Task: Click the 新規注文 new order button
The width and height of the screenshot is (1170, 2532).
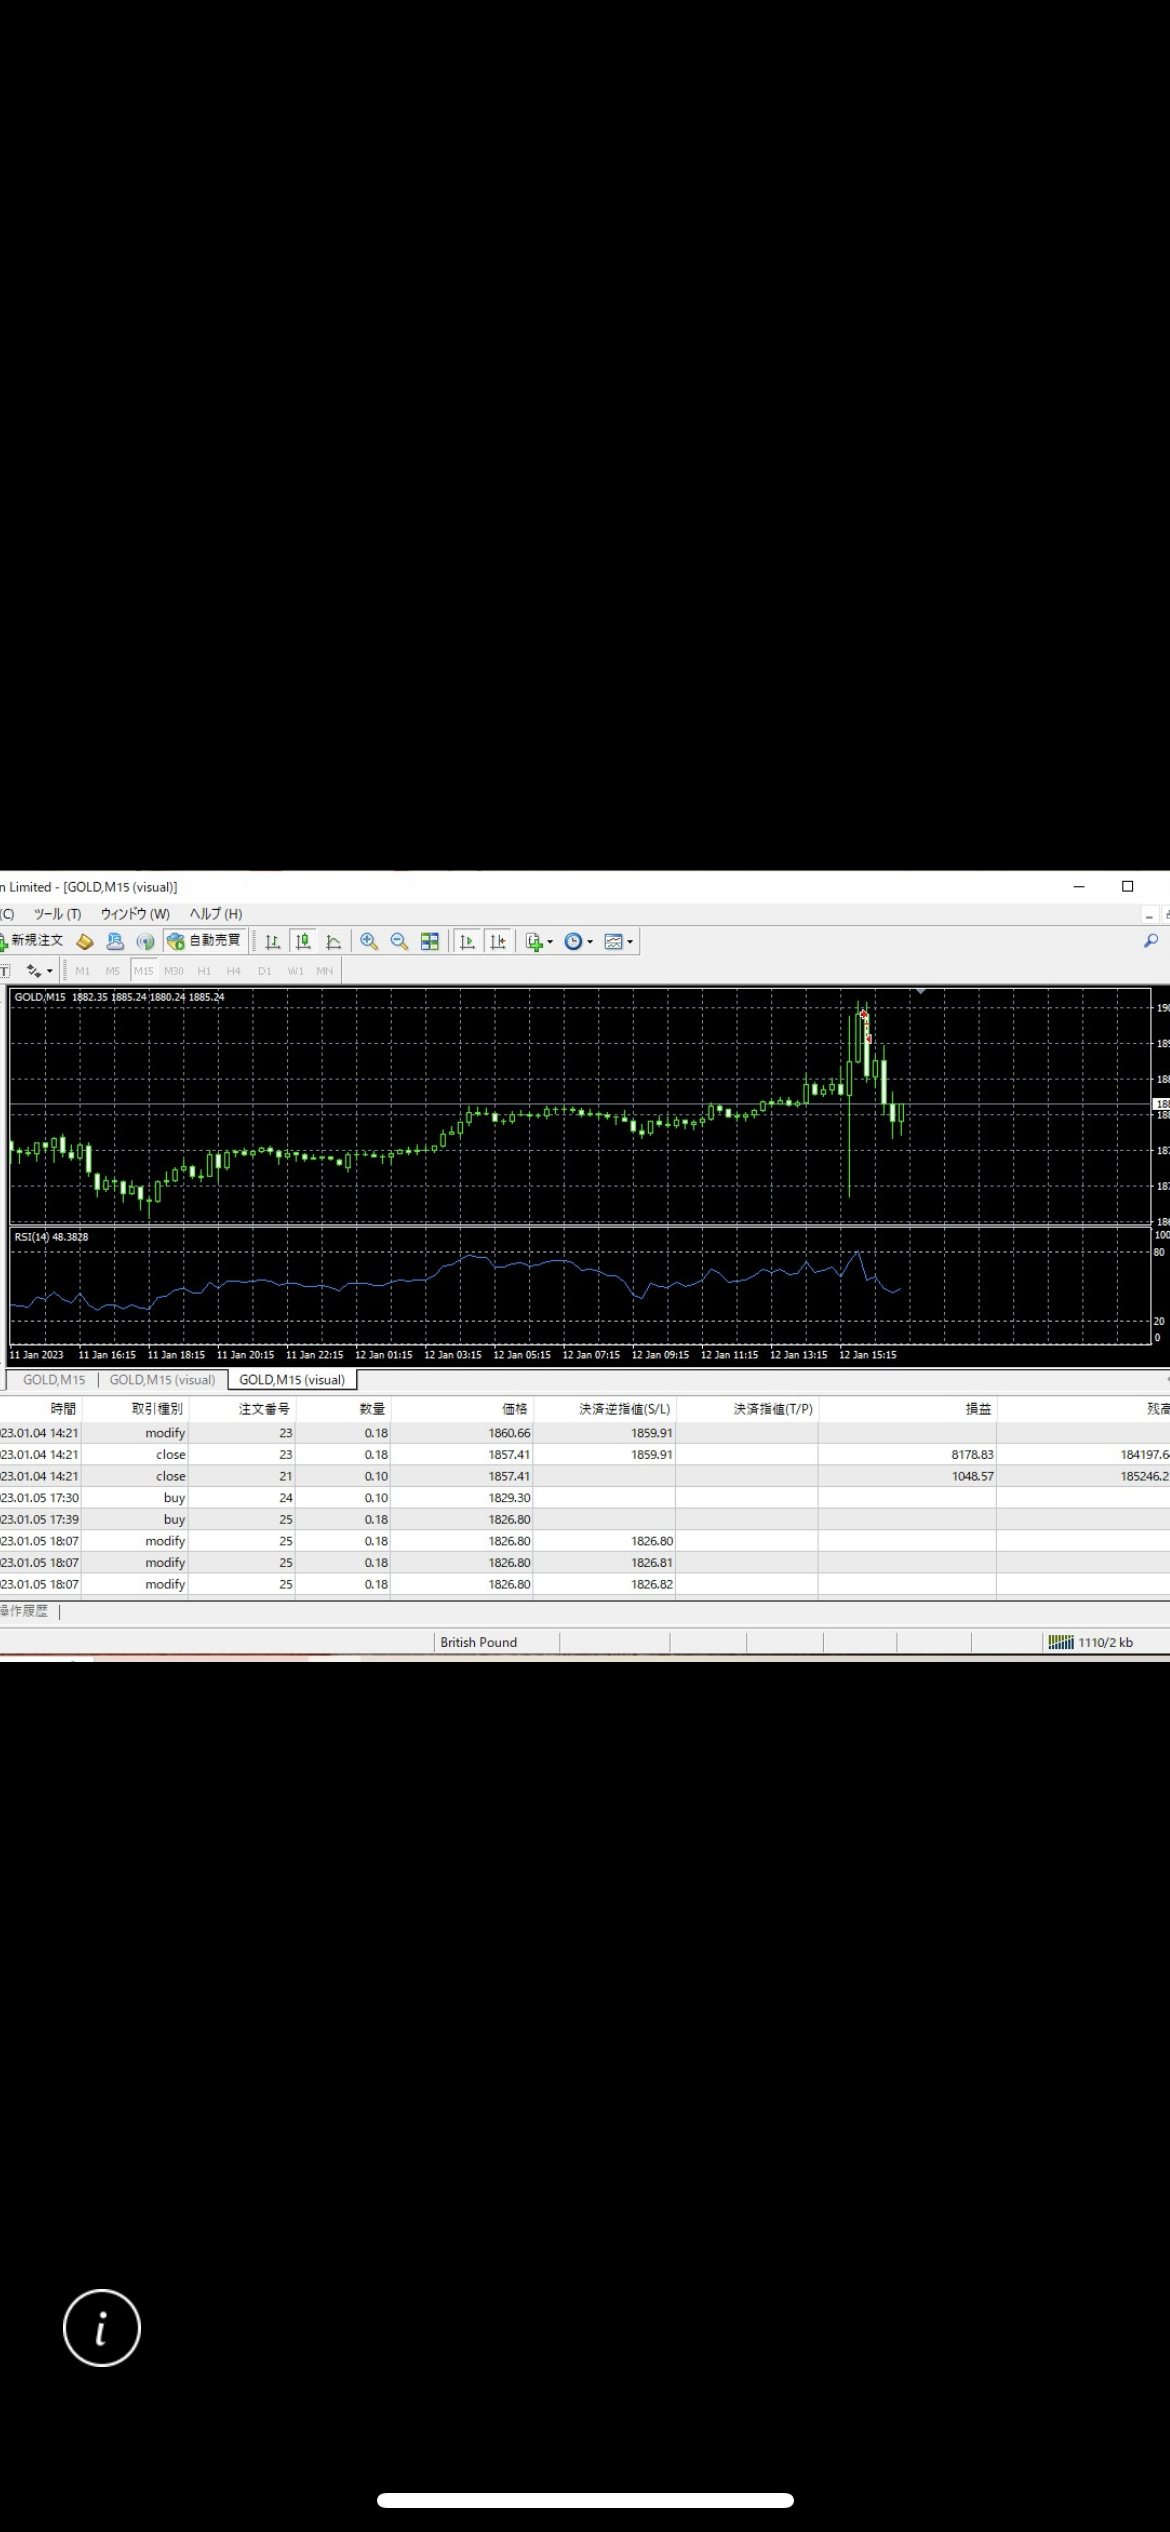Action: click(34, 941)
